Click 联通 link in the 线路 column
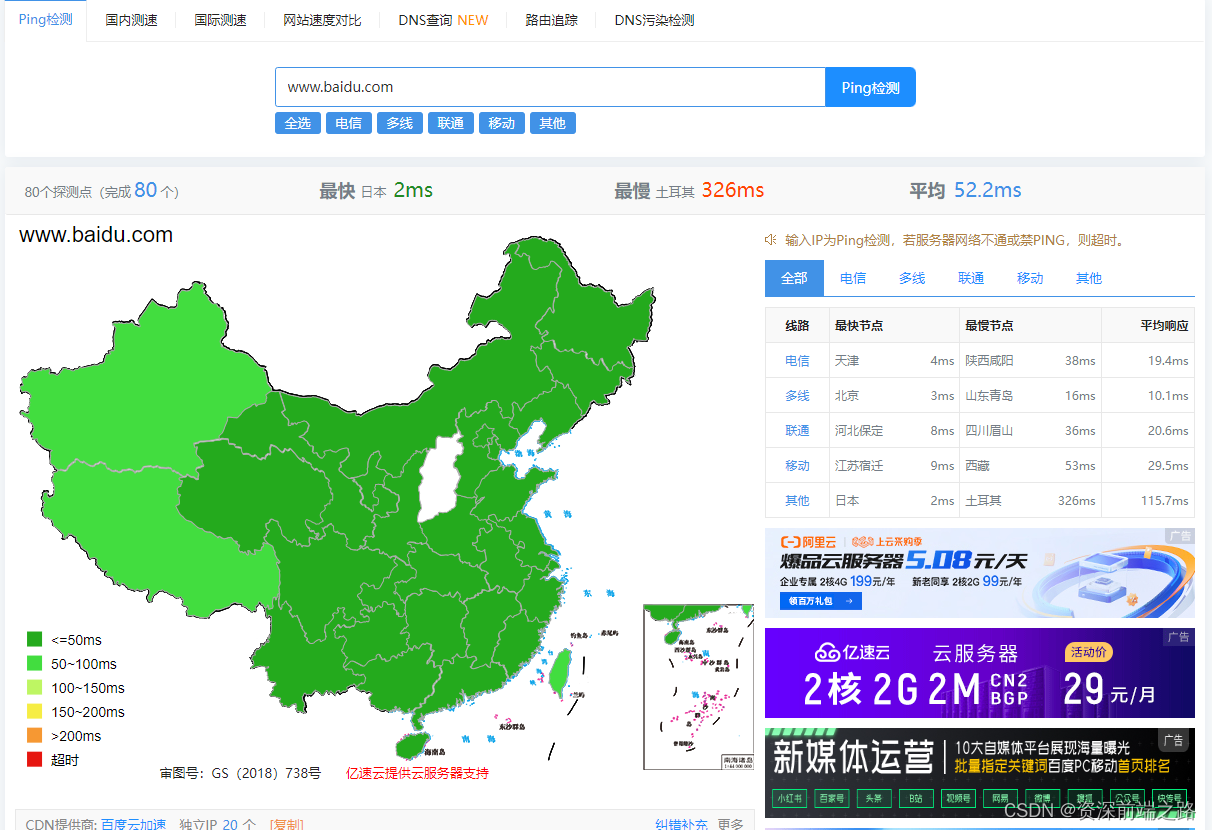Screen dimensions: 1212x830 coord(797,430)
